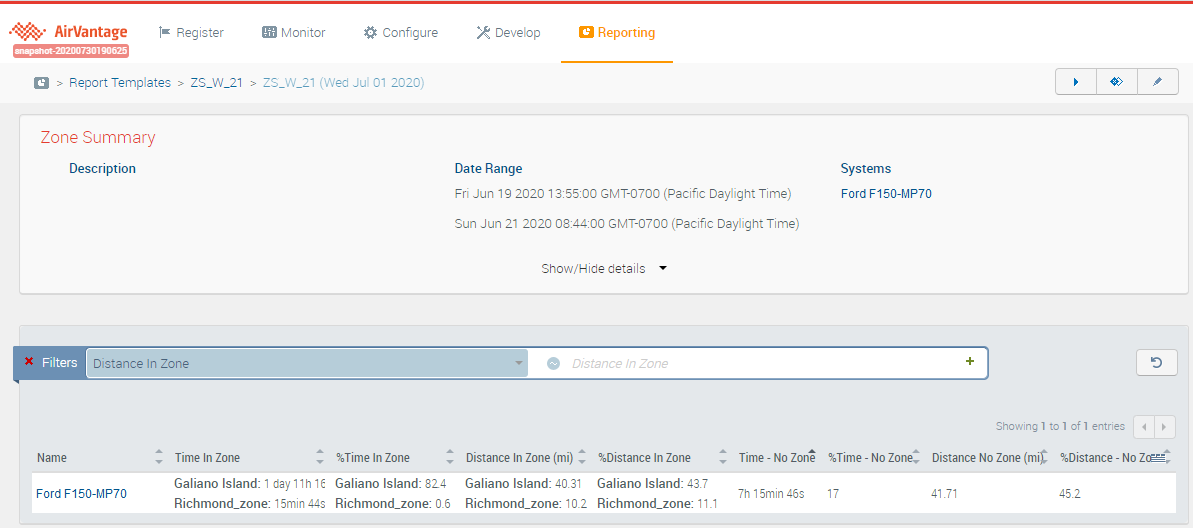Click the diamond-shaped report action icon

click(x=1116, y=82)
